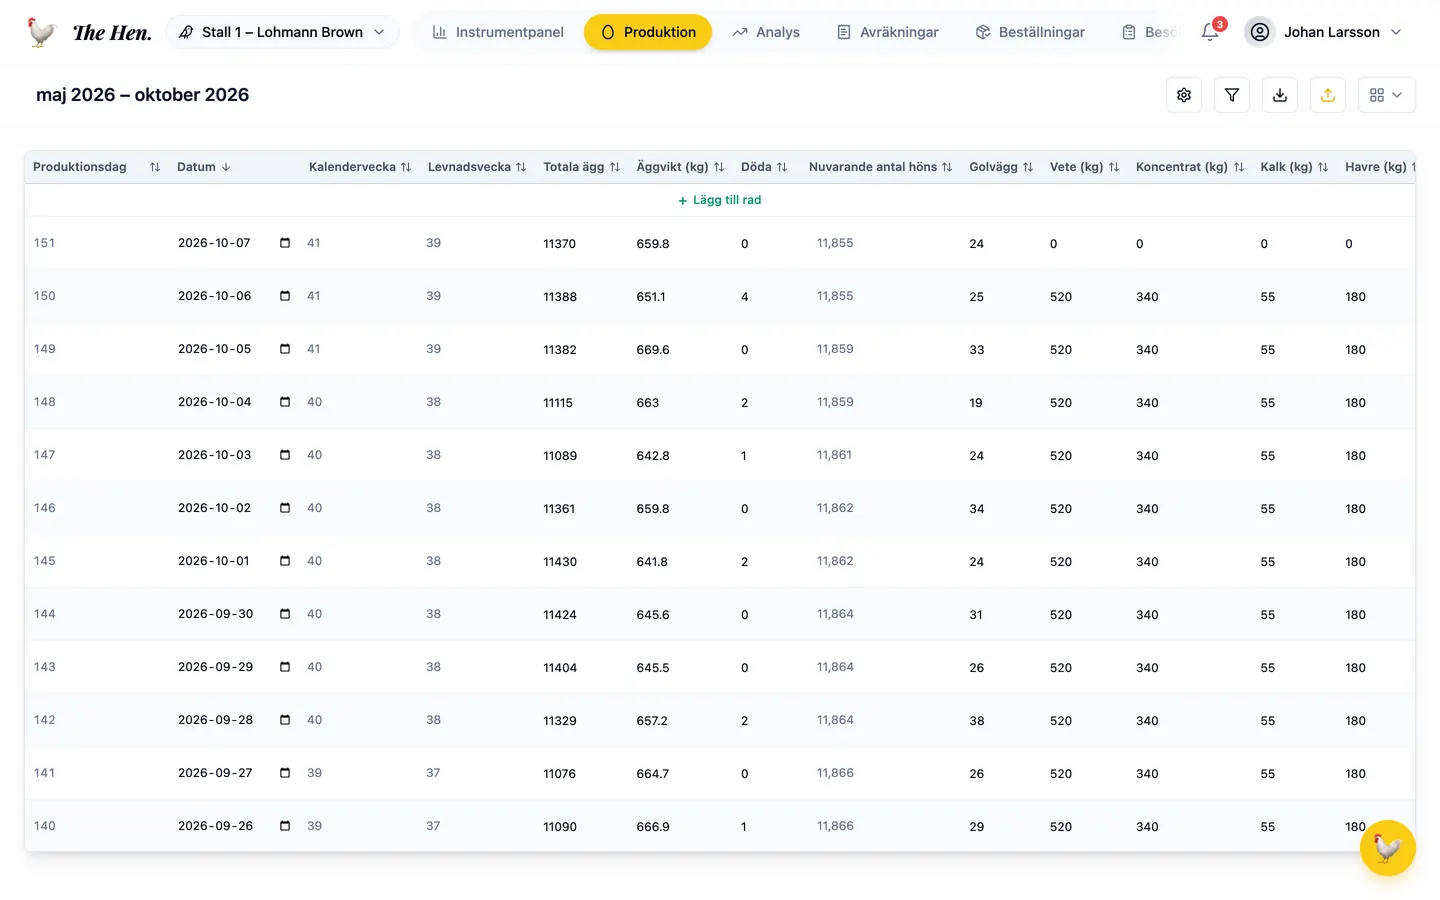Image resolution: width=1440 pixels, height=900 pixels.
Task: Expand the grid view layout dropdown
Action: [1387, 95]
